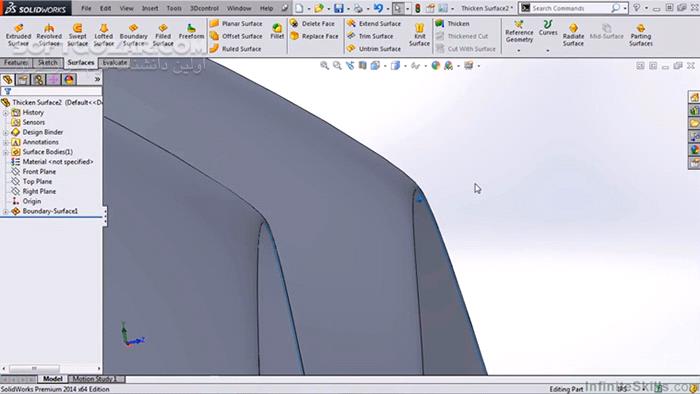Click the Offset Surface command
Viewport: 700px width, 394px height.
click(x=236, y=36)
